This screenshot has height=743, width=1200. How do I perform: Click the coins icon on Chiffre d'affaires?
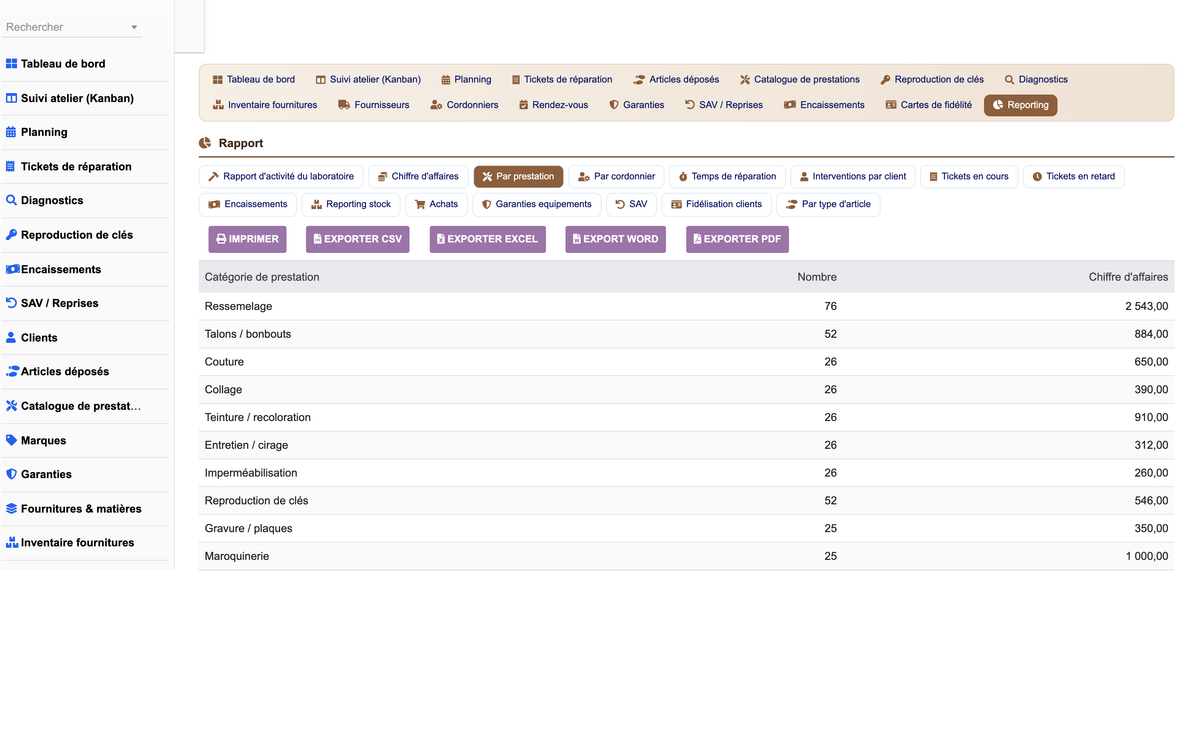coord(382,177)
